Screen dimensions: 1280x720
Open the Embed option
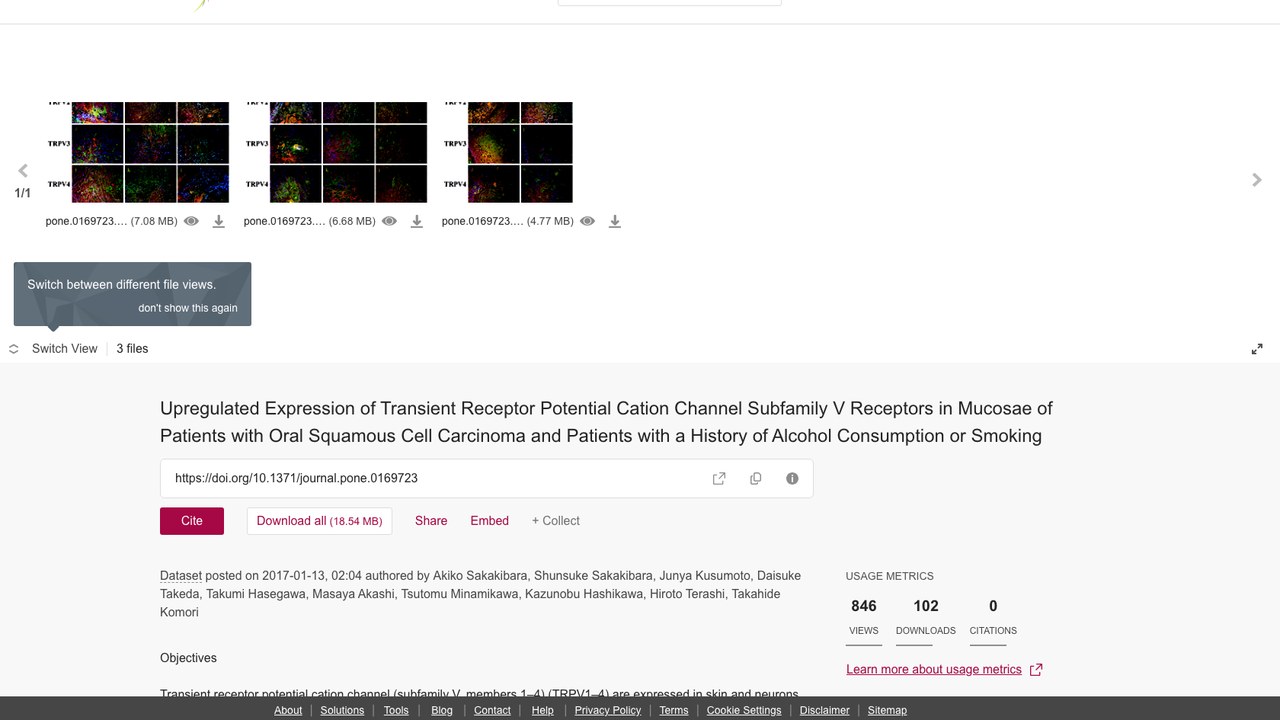click(490, 521)
